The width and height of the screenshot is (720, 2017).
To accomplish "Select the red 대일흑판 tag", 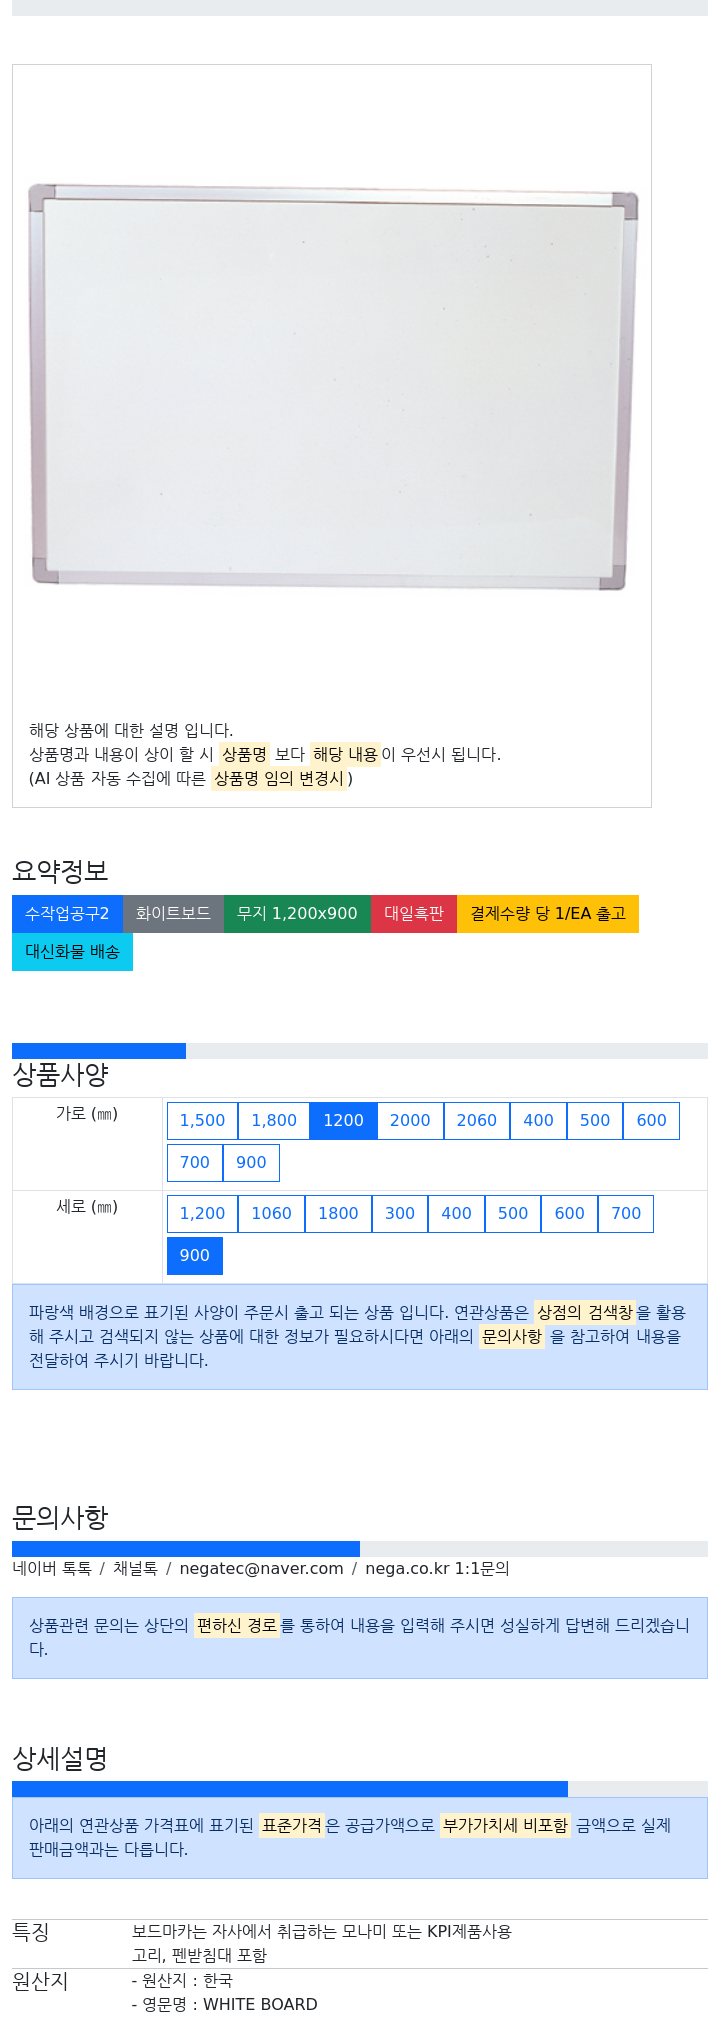I will (414, 913).
